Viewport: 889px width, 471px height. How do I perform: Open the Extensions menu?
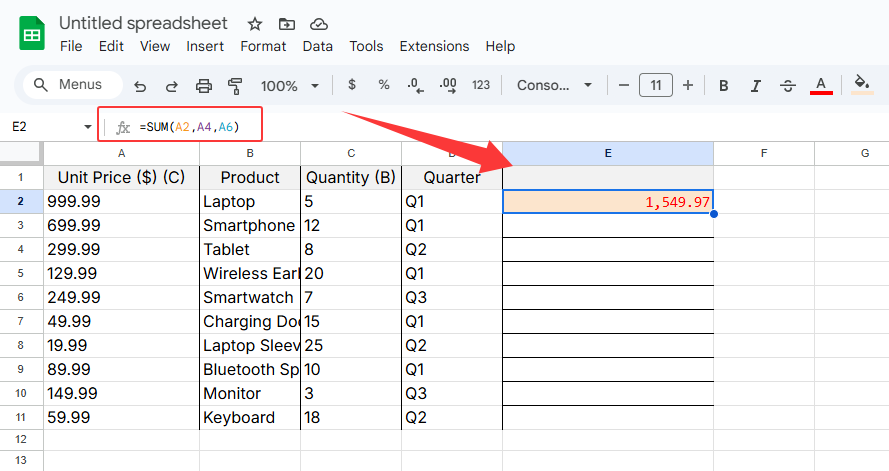(434, 46)
